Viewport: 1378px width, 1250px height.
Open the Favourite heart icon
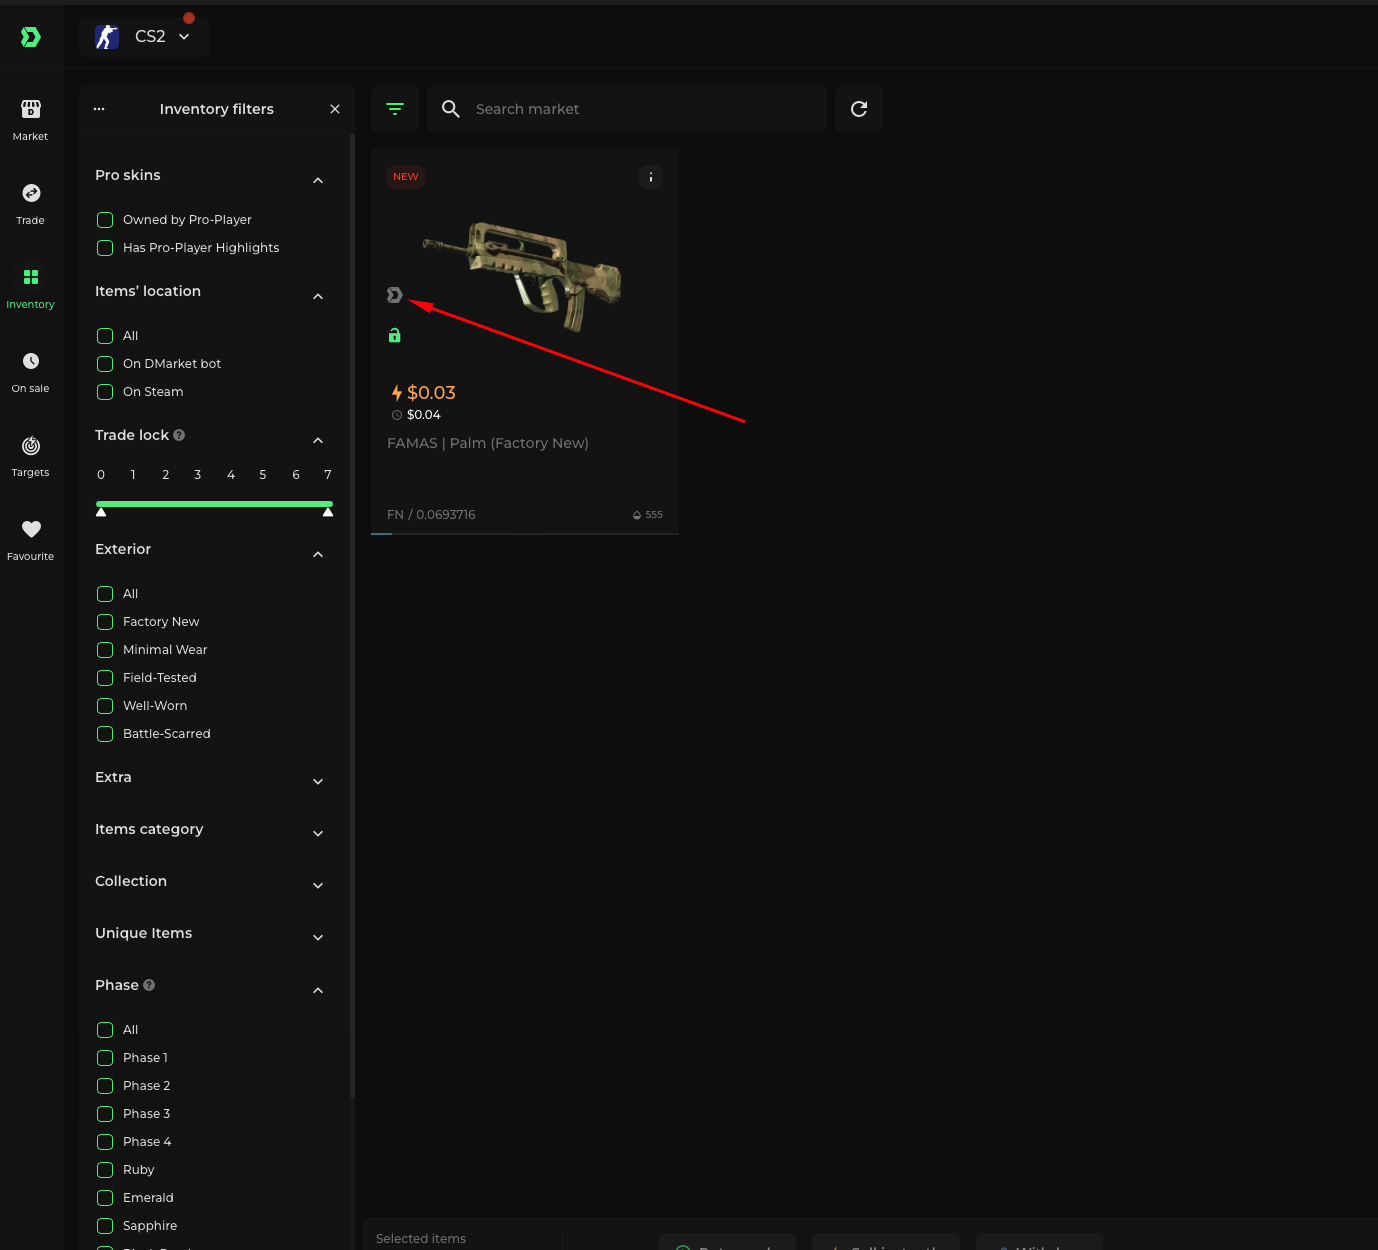(31, 529)
